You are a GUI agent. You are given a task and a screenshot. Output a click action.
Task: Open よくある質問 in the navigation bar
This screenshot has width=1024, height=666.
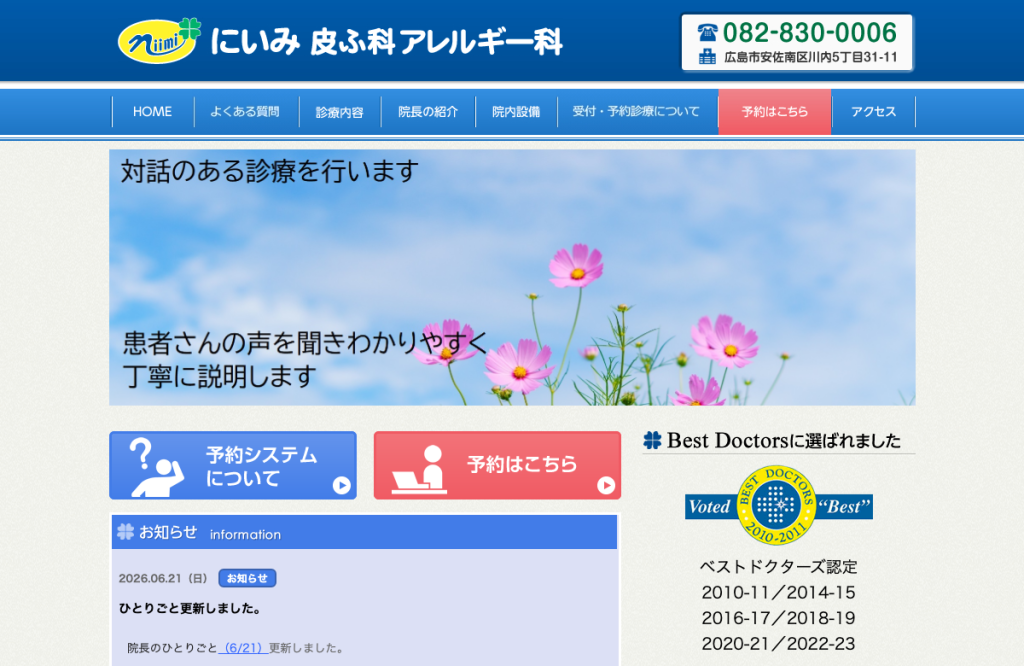pyautogui.click(x=245, y=112)
